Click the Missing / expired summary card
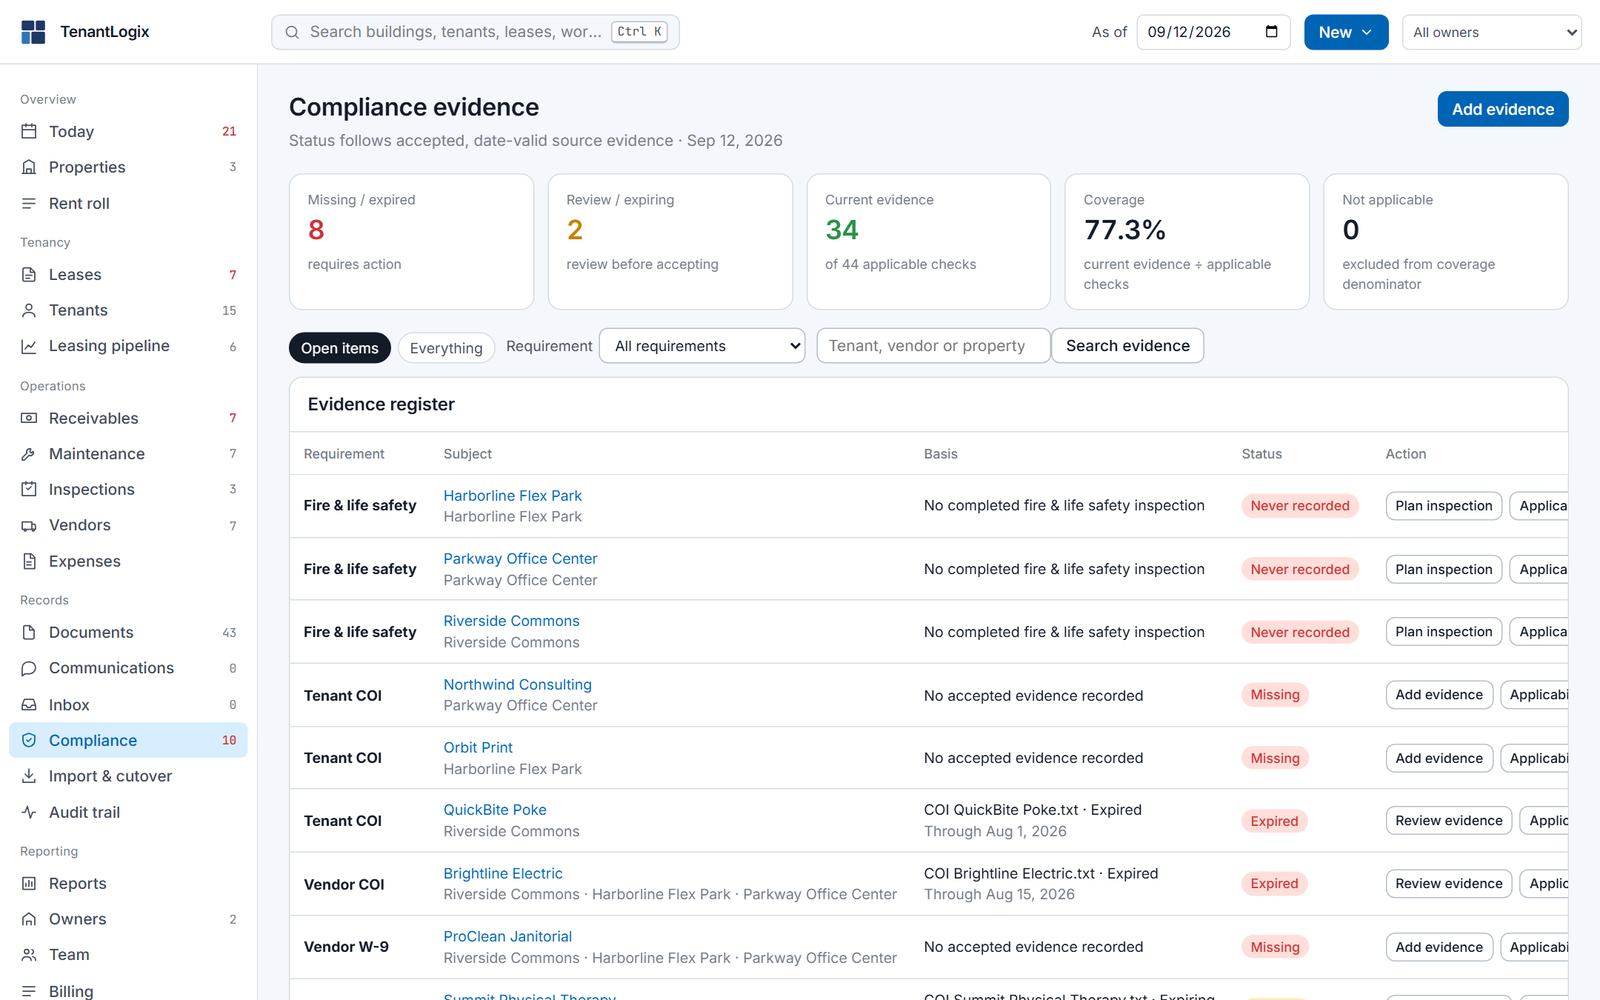Viewport: 1600px width, 1000px height. pyautogui.click(x=411, y=242)
